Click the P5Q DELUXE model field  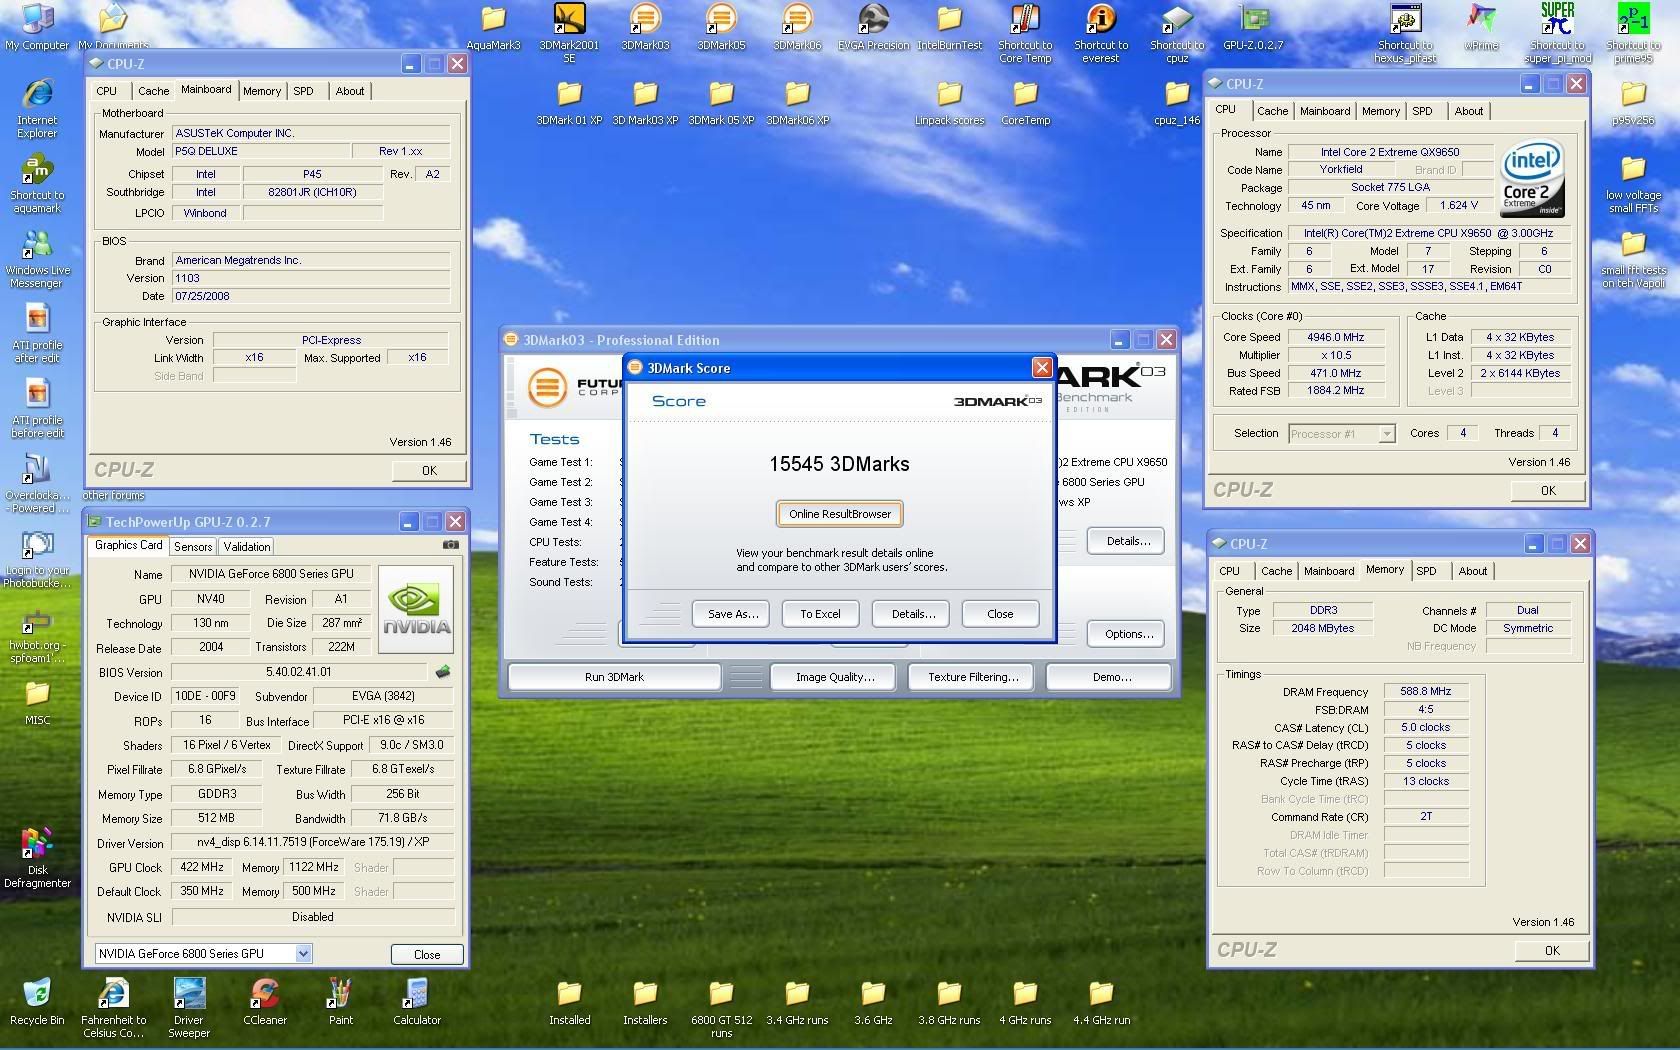(261, 152)
